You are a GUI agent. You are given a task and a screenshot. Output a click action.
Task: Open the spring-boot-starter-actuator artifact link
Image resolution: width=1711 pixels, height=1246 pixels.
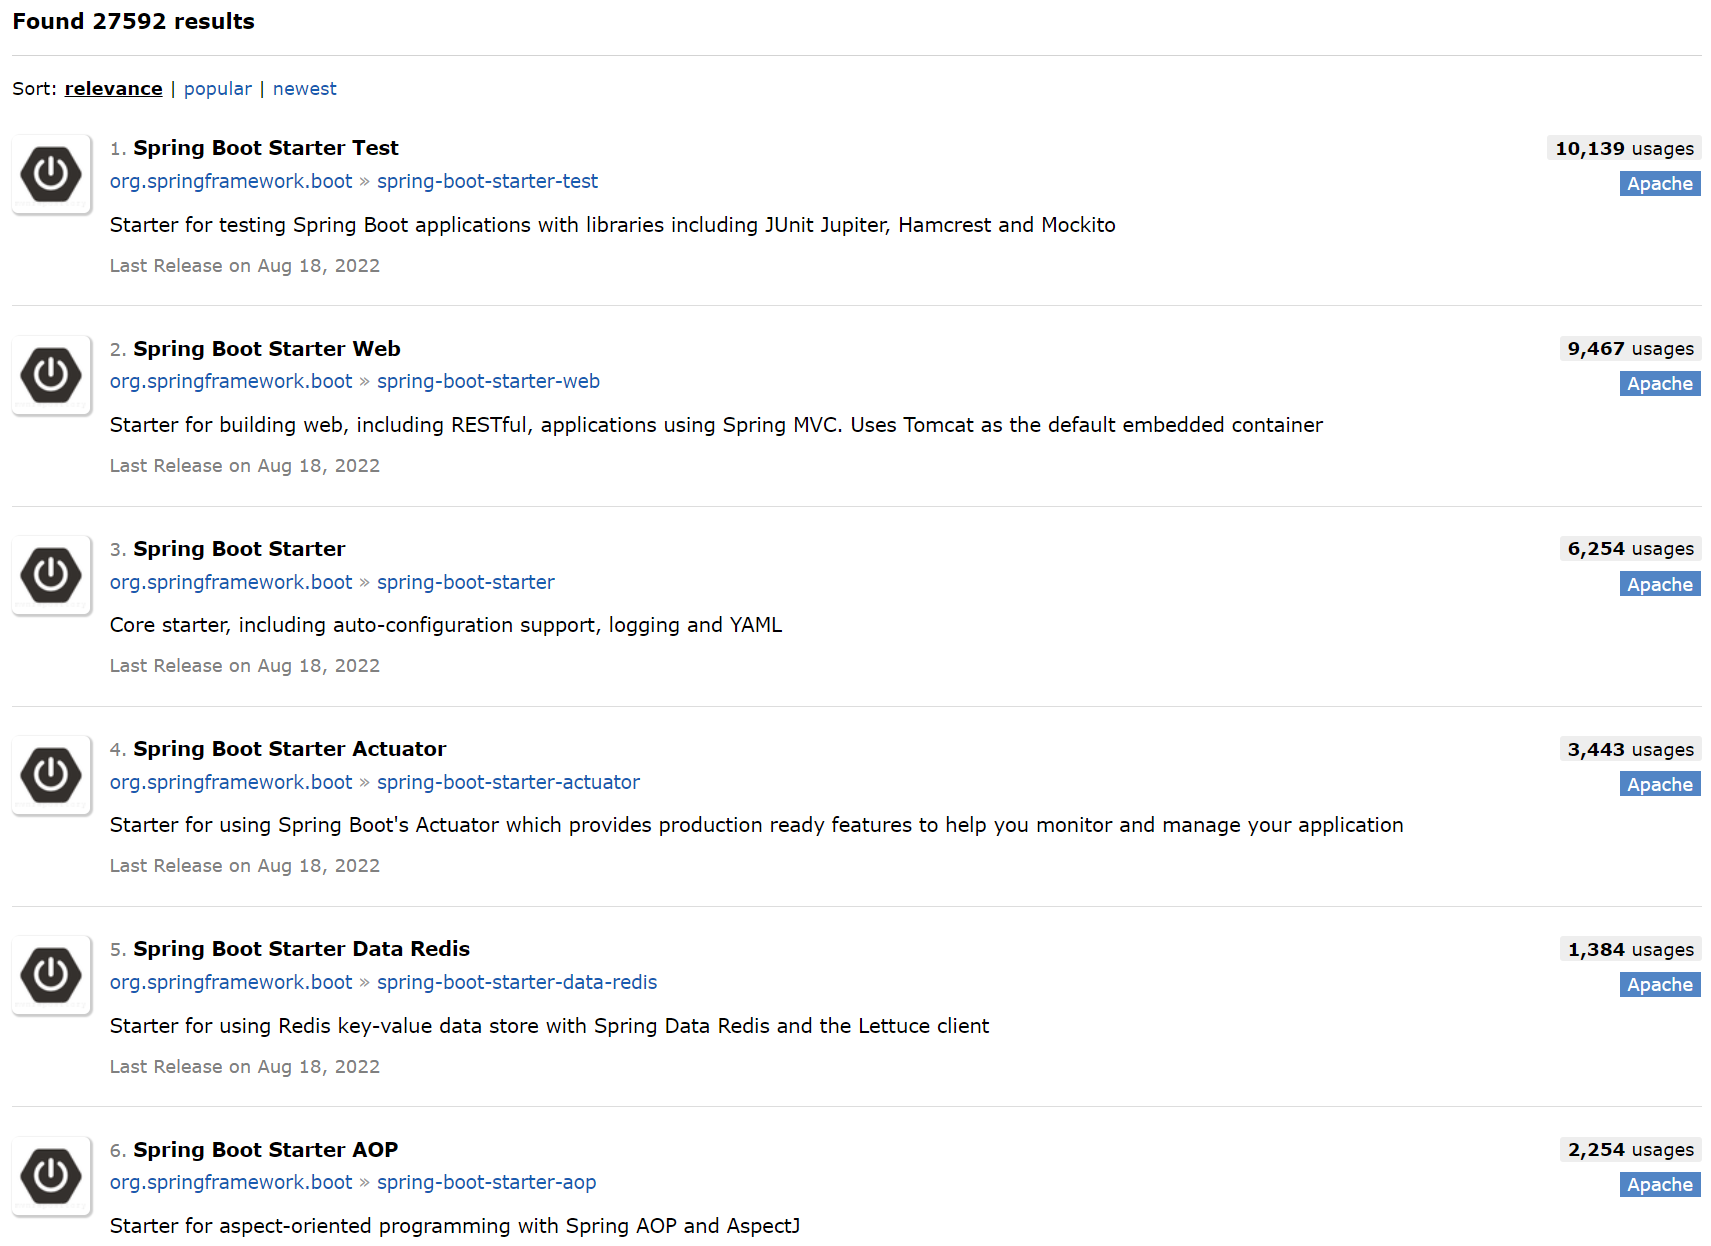pyautogui.click(x=508, y=782)
